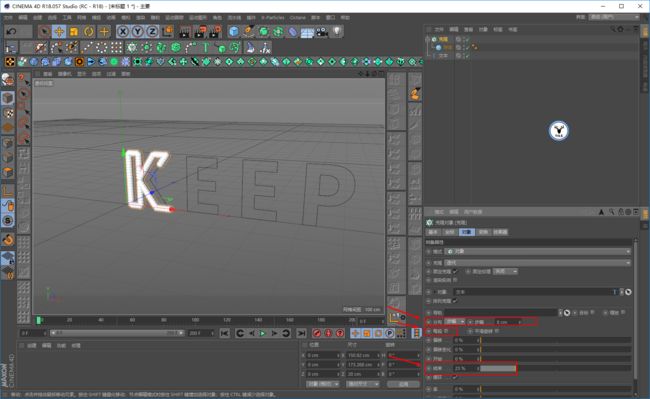This screenshot has width=650, height=399.
Task: Click the Undo arrow icon
Action: coord(12,31)
